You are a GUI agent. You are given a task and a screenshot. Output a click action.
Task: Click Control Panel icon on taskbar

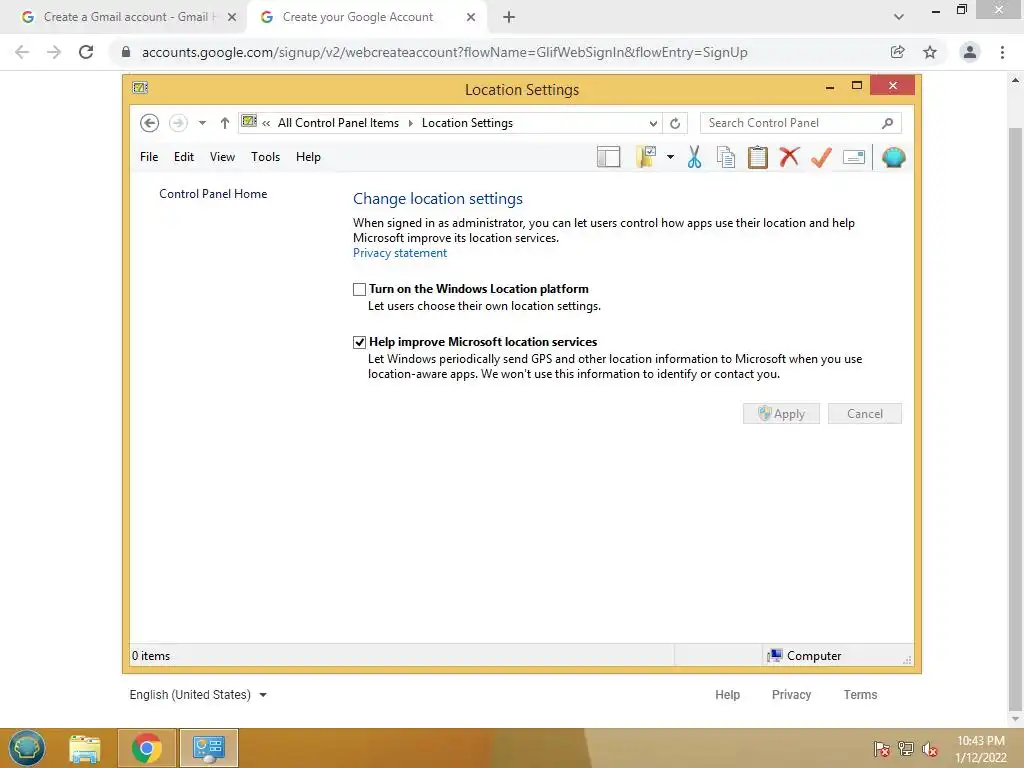[x=208, y=748]
